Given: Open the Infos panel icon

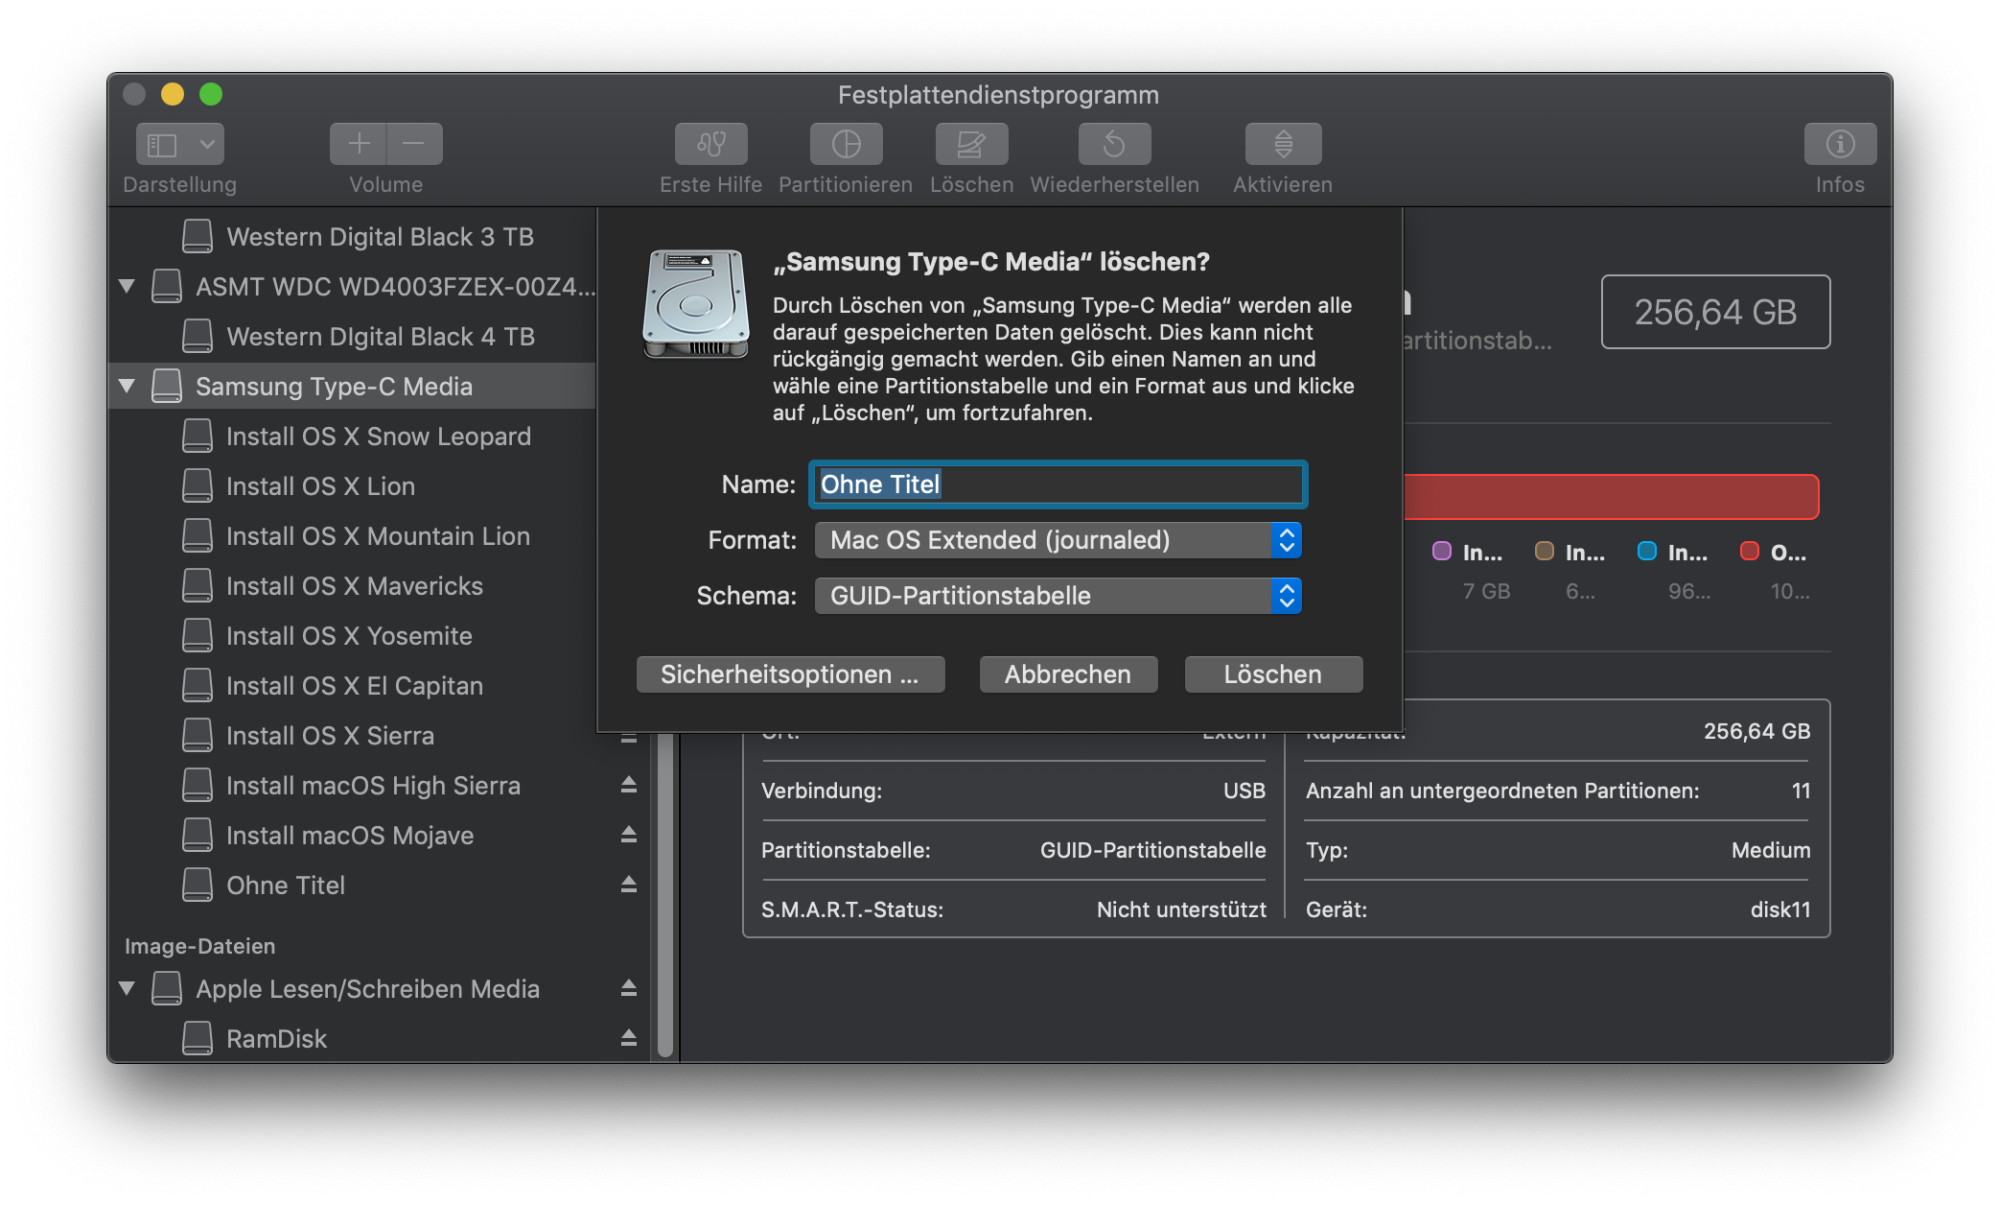Looking at the screenshot, I should 1839,144.
